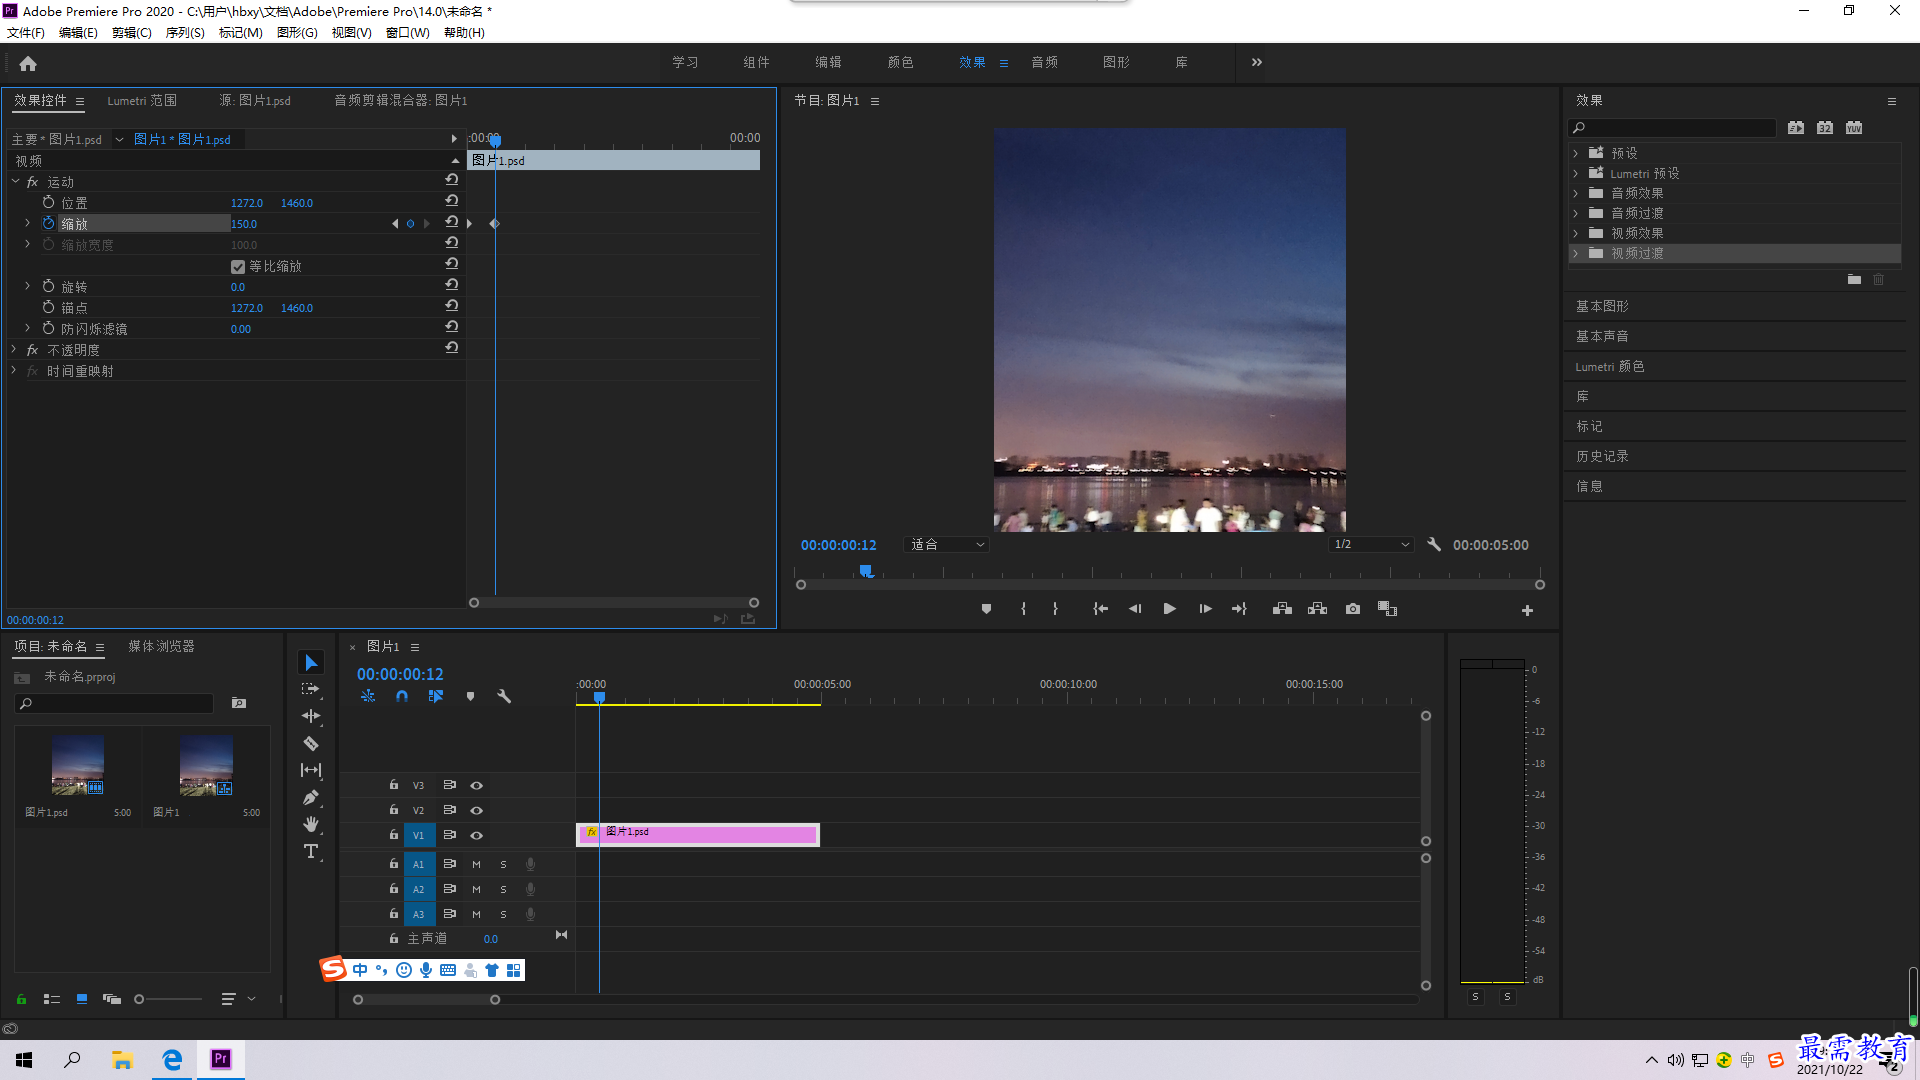Select the Slip tool
Image resolution: width=1920 pixels, height=1080 pixels.
pos(311,770)
